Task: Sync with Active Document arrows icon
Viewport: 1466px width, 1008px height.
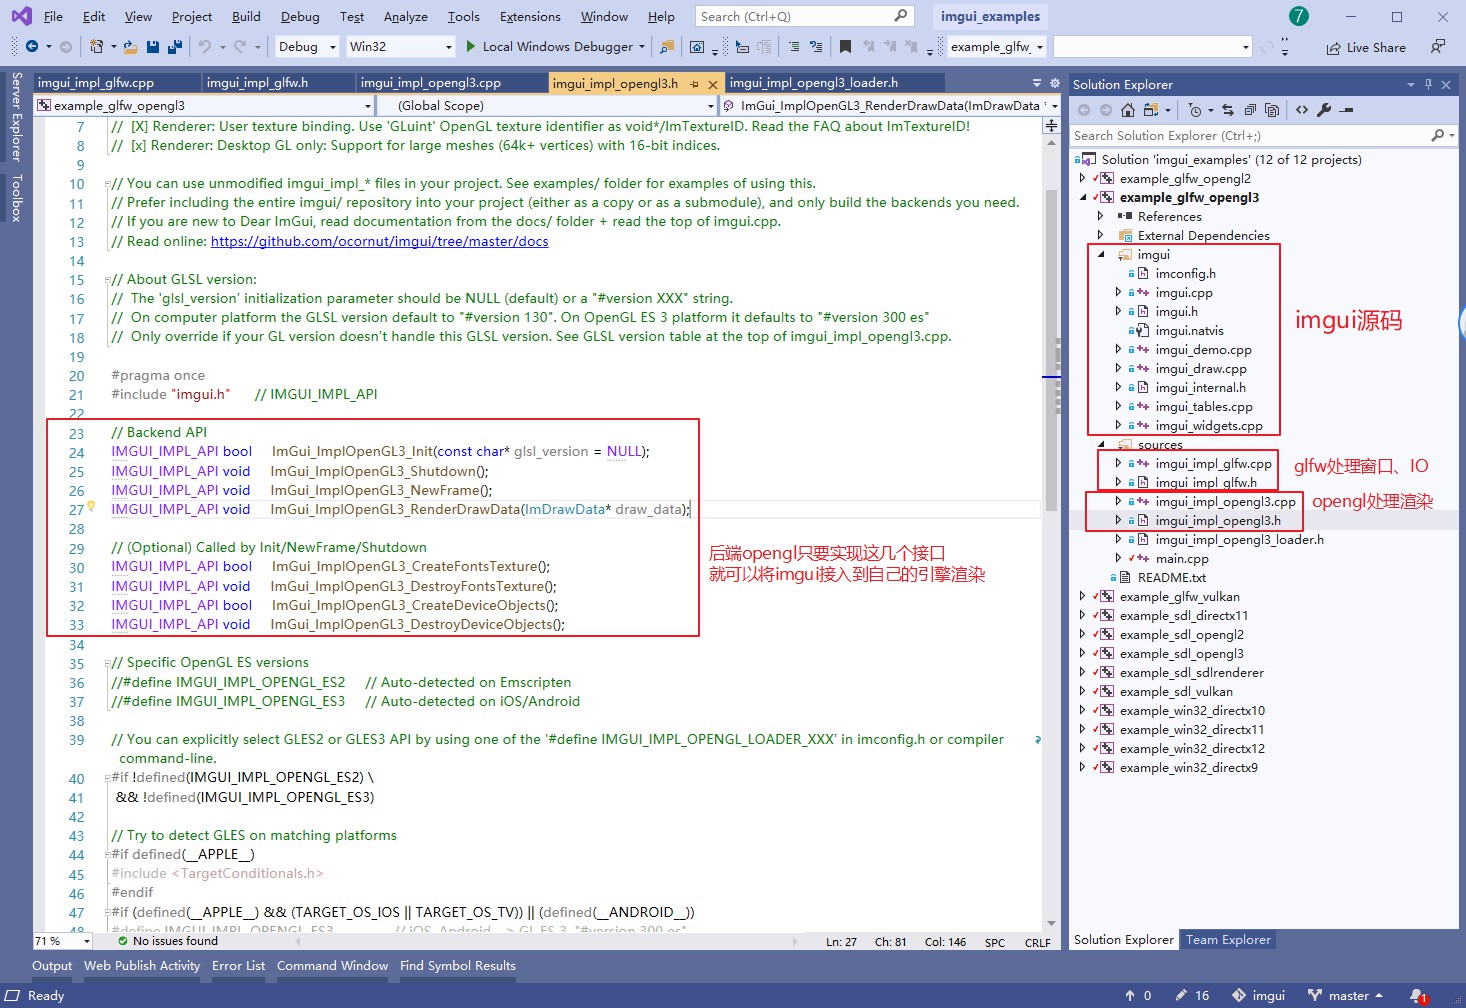Action: pos(1228,110)
